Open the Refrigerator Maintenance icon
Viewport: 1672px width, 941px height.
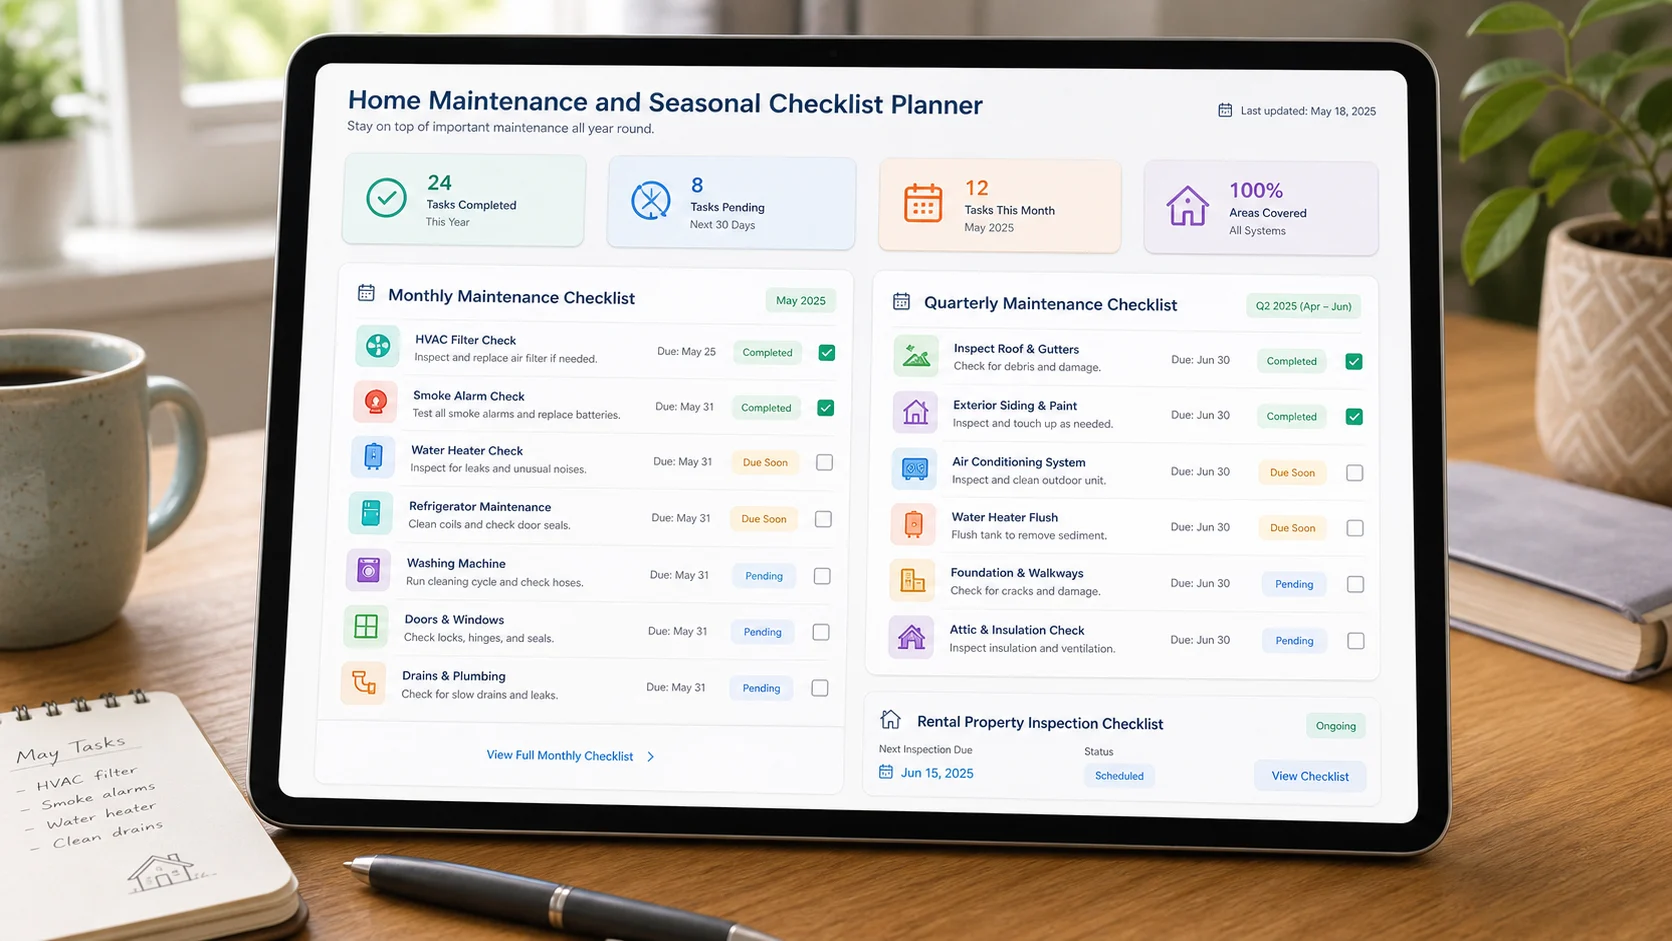click(371, 513)
